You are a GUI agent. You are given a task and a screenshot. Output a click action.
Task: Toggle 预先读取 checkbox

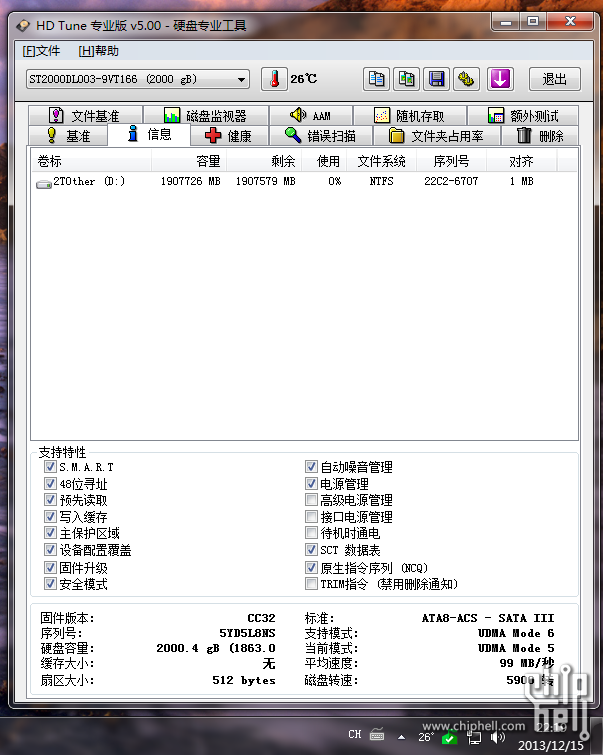pos(50,500)
